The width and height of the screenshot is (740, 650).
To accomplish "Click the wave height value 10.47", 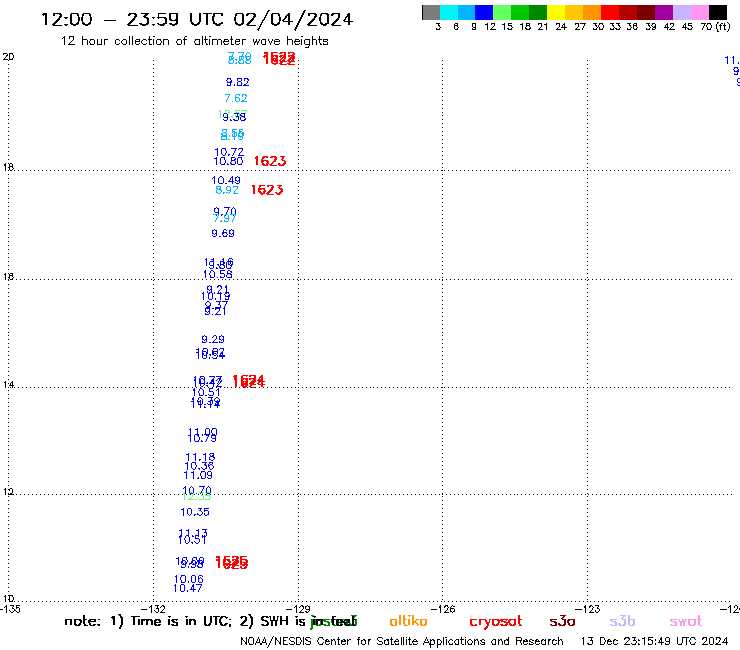I will (187, 588).
